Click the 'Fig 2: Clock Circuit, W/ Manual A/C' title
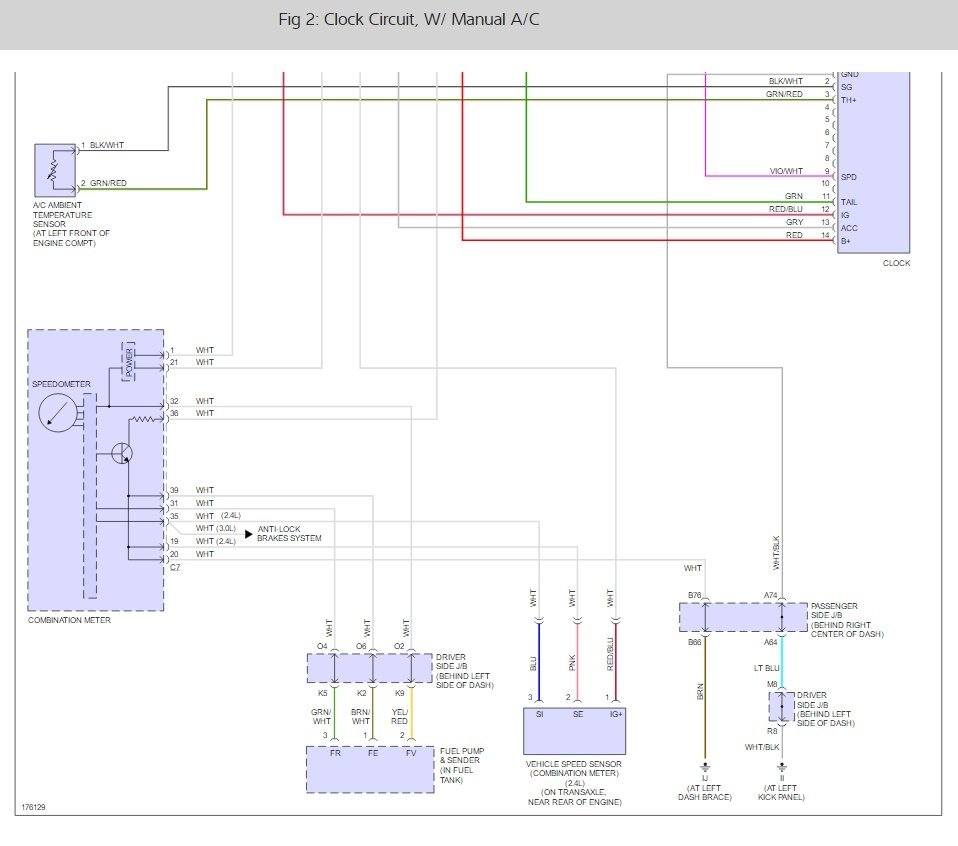The width and height of the screenshot is (958, 846). click(x=409, y=20)
